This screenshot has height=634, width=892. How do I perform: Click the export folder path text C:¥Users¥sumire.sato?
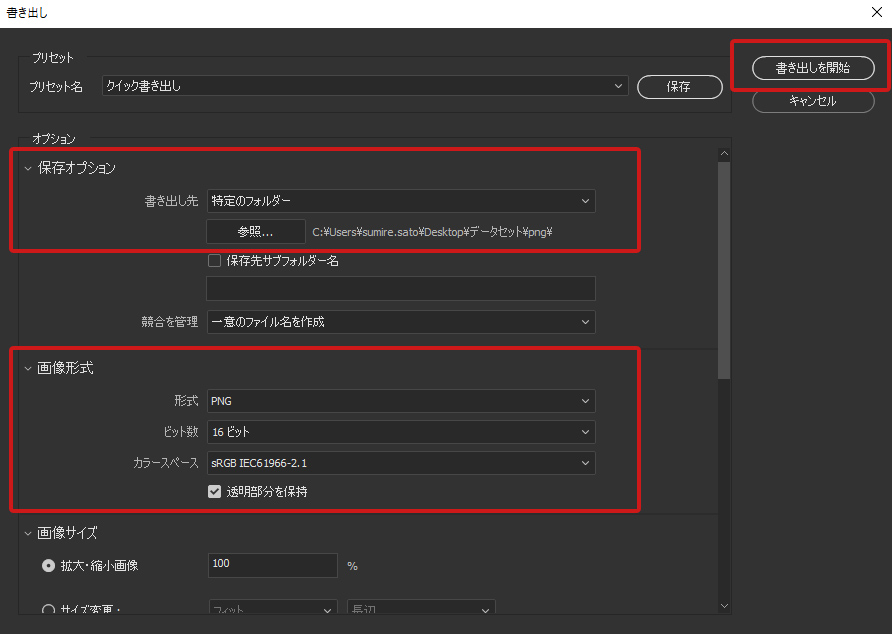click(432, 232)
